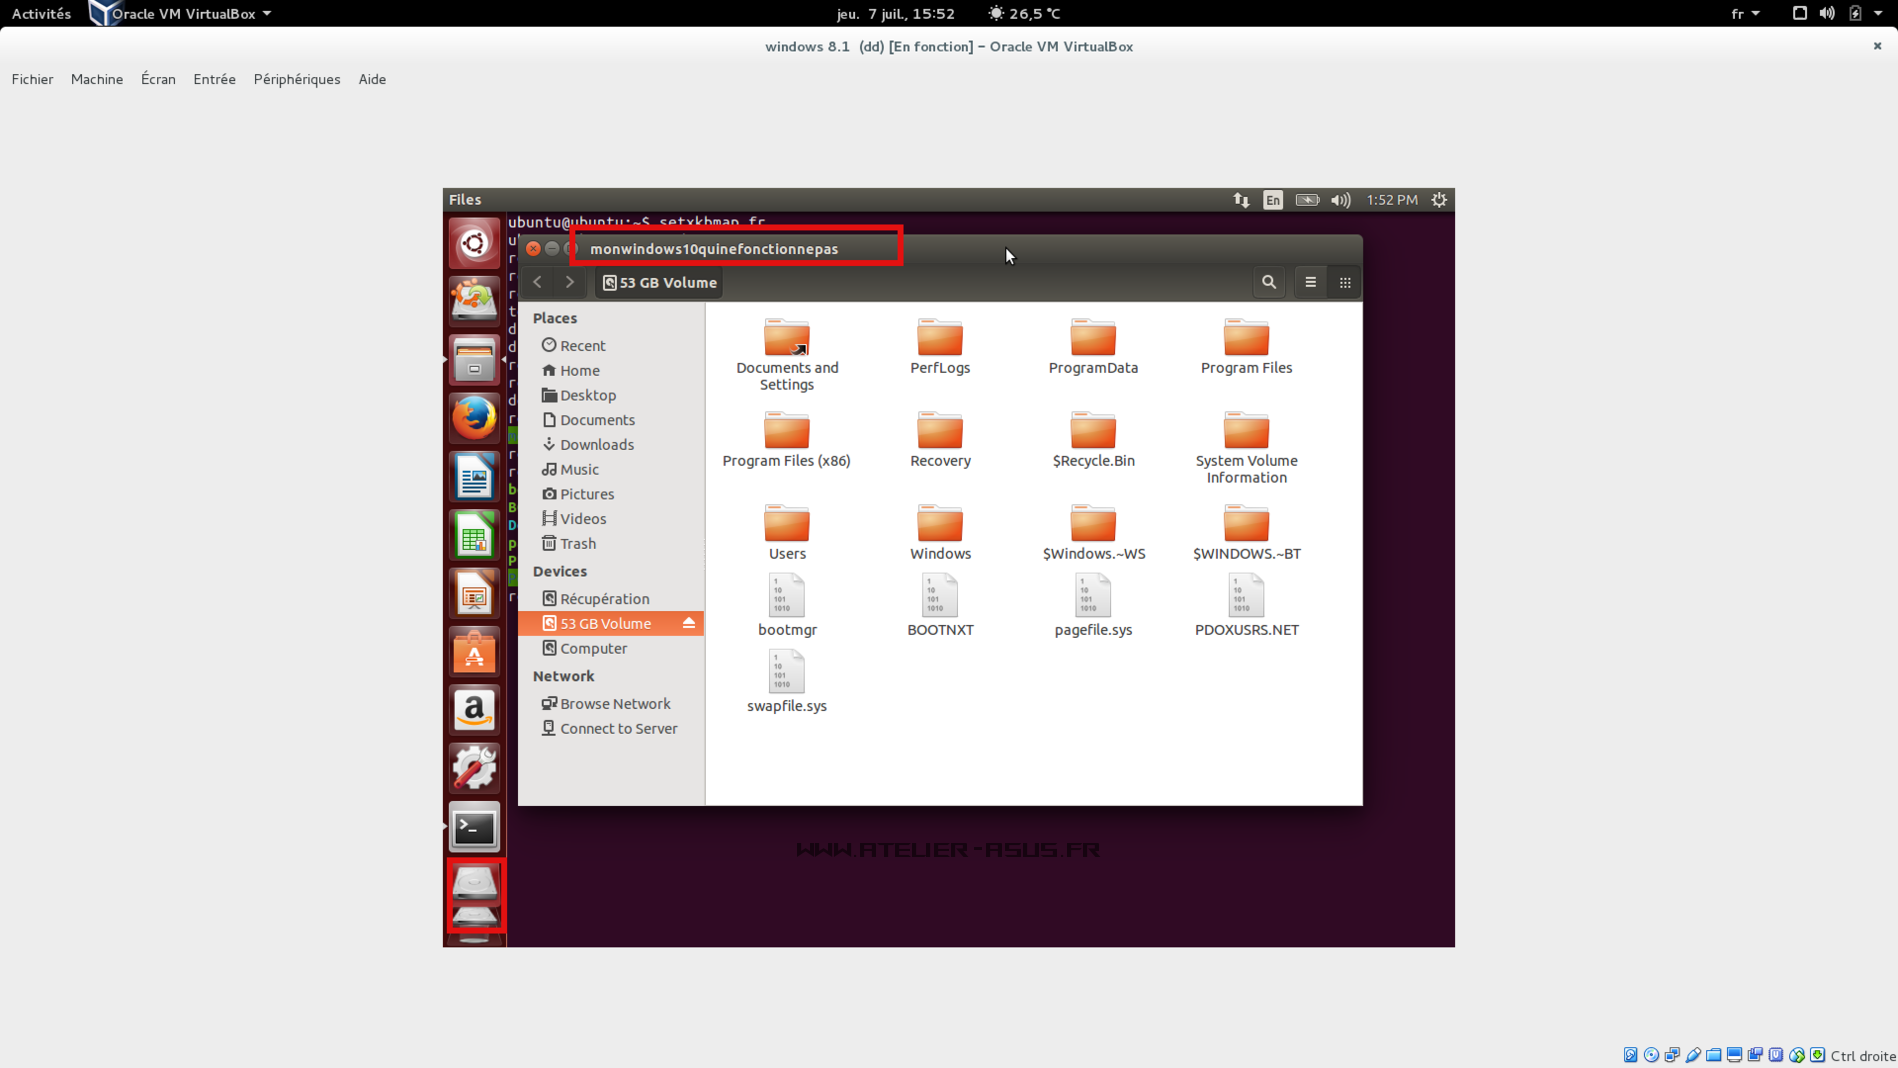
Task: Click the search icon in Files toolbar
Action: point(1268,282)
